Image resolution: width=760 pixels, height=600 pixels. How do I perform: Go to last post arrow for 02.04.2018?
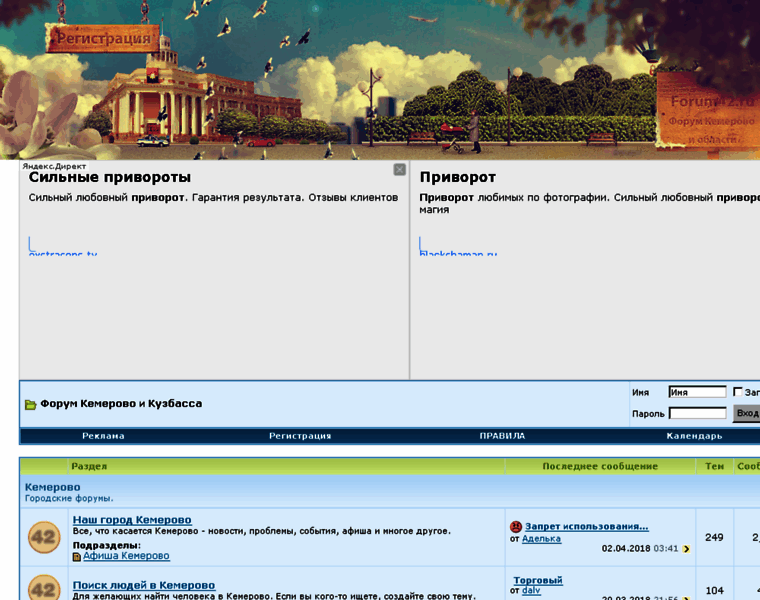[x=686, y=549]
